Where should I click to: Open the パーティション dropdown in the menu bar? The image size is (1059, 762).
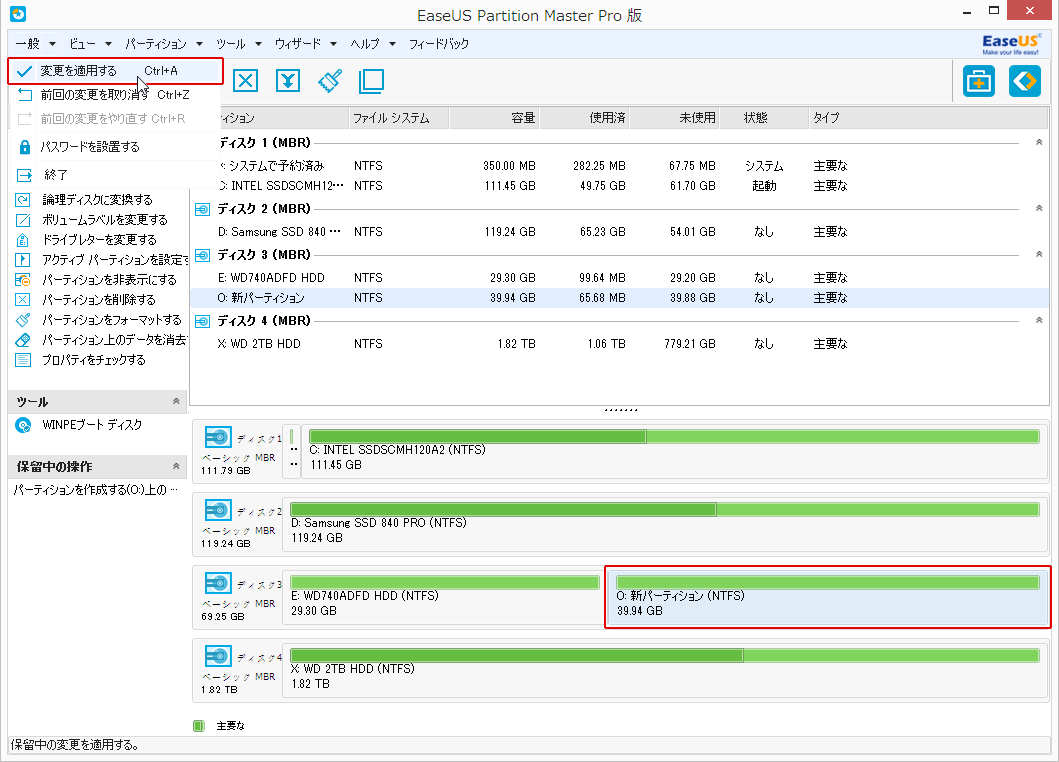pos(163,44)
